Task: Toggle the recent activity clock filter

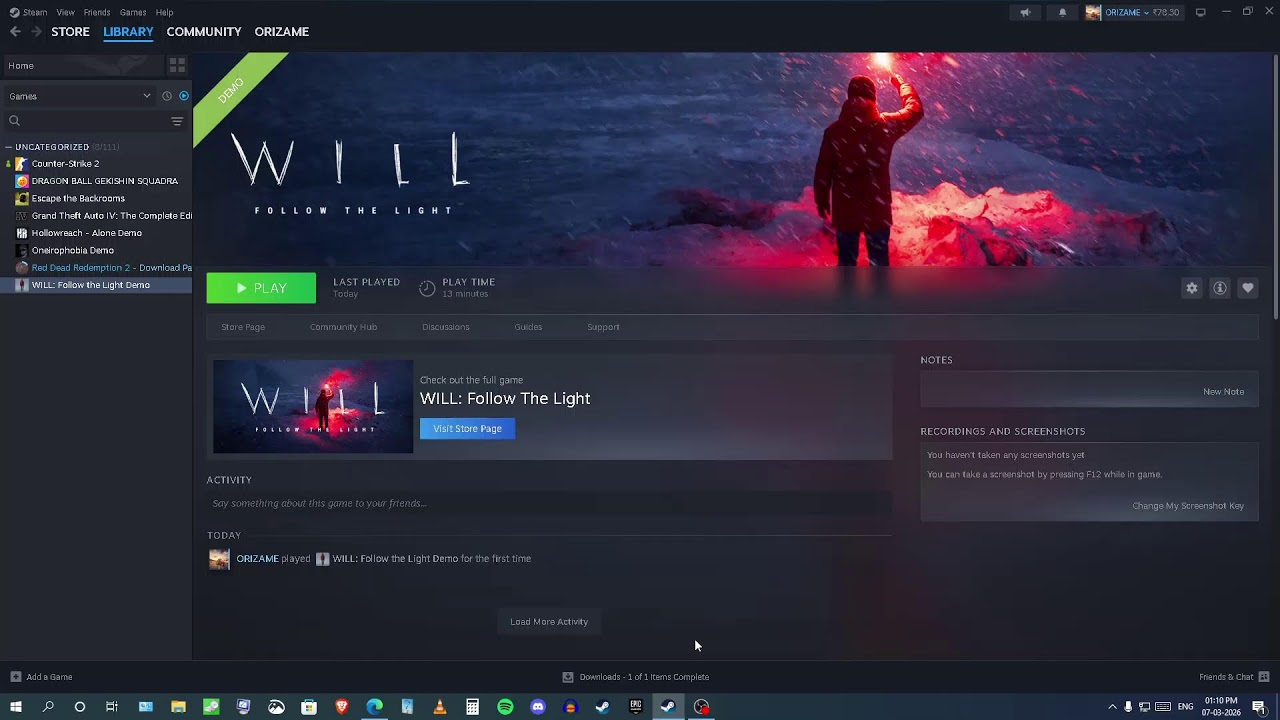Action: point(167,96)
